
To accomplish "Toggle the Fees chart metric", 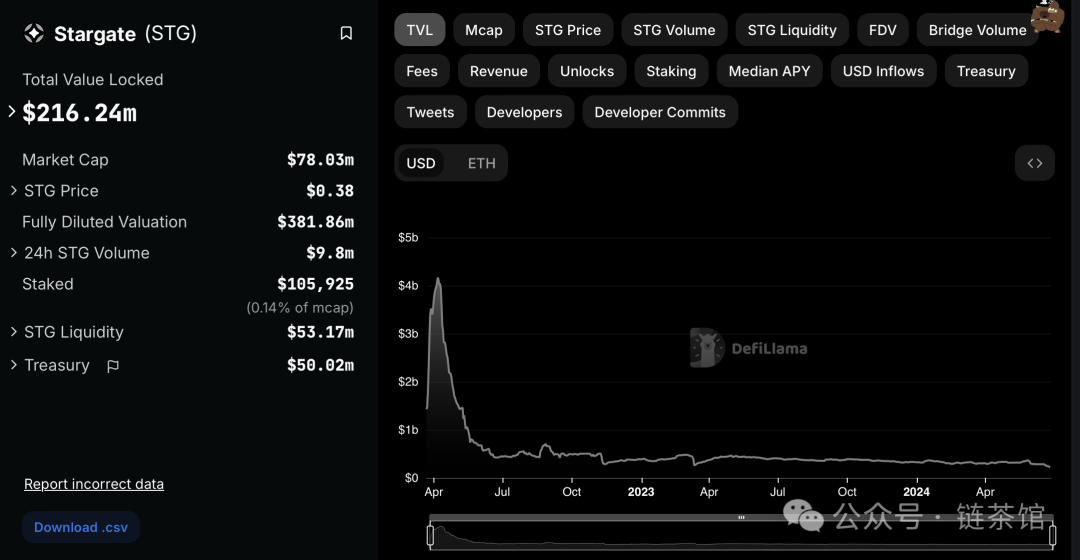I will (x=422, y=71).
